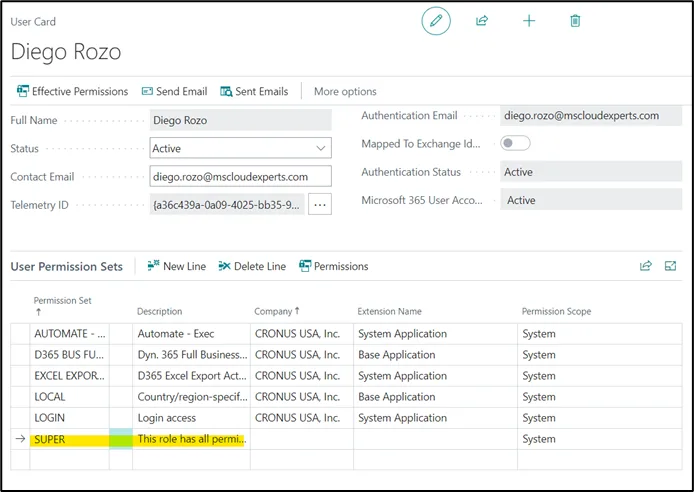
Task: Click 'This role has all permi...' description
Action: tap(191, 439)
